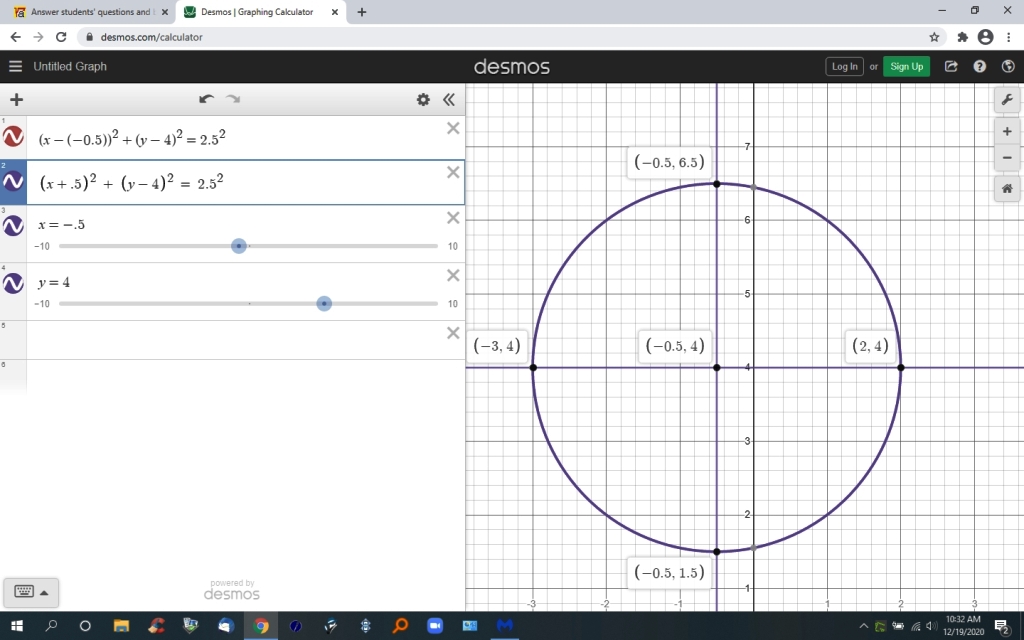Click the green Sign Up button
Image resolution: width=1024 pixels, height=640 pixels.
click(906, 67)
